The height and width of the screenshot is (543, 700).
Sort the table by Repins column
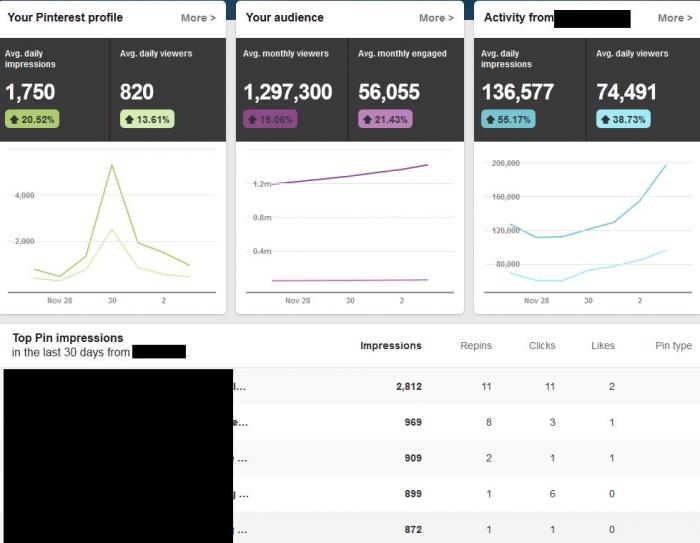click(476, 346)
